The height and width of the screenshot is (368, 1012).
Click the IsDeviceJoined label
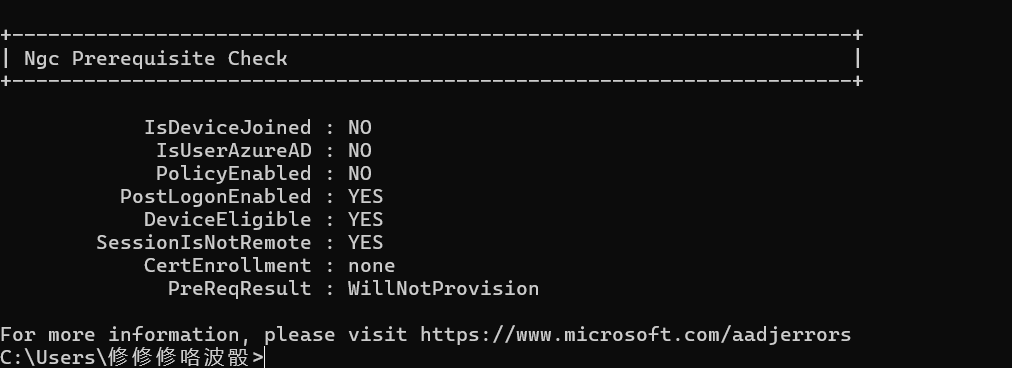pos(227,127)
